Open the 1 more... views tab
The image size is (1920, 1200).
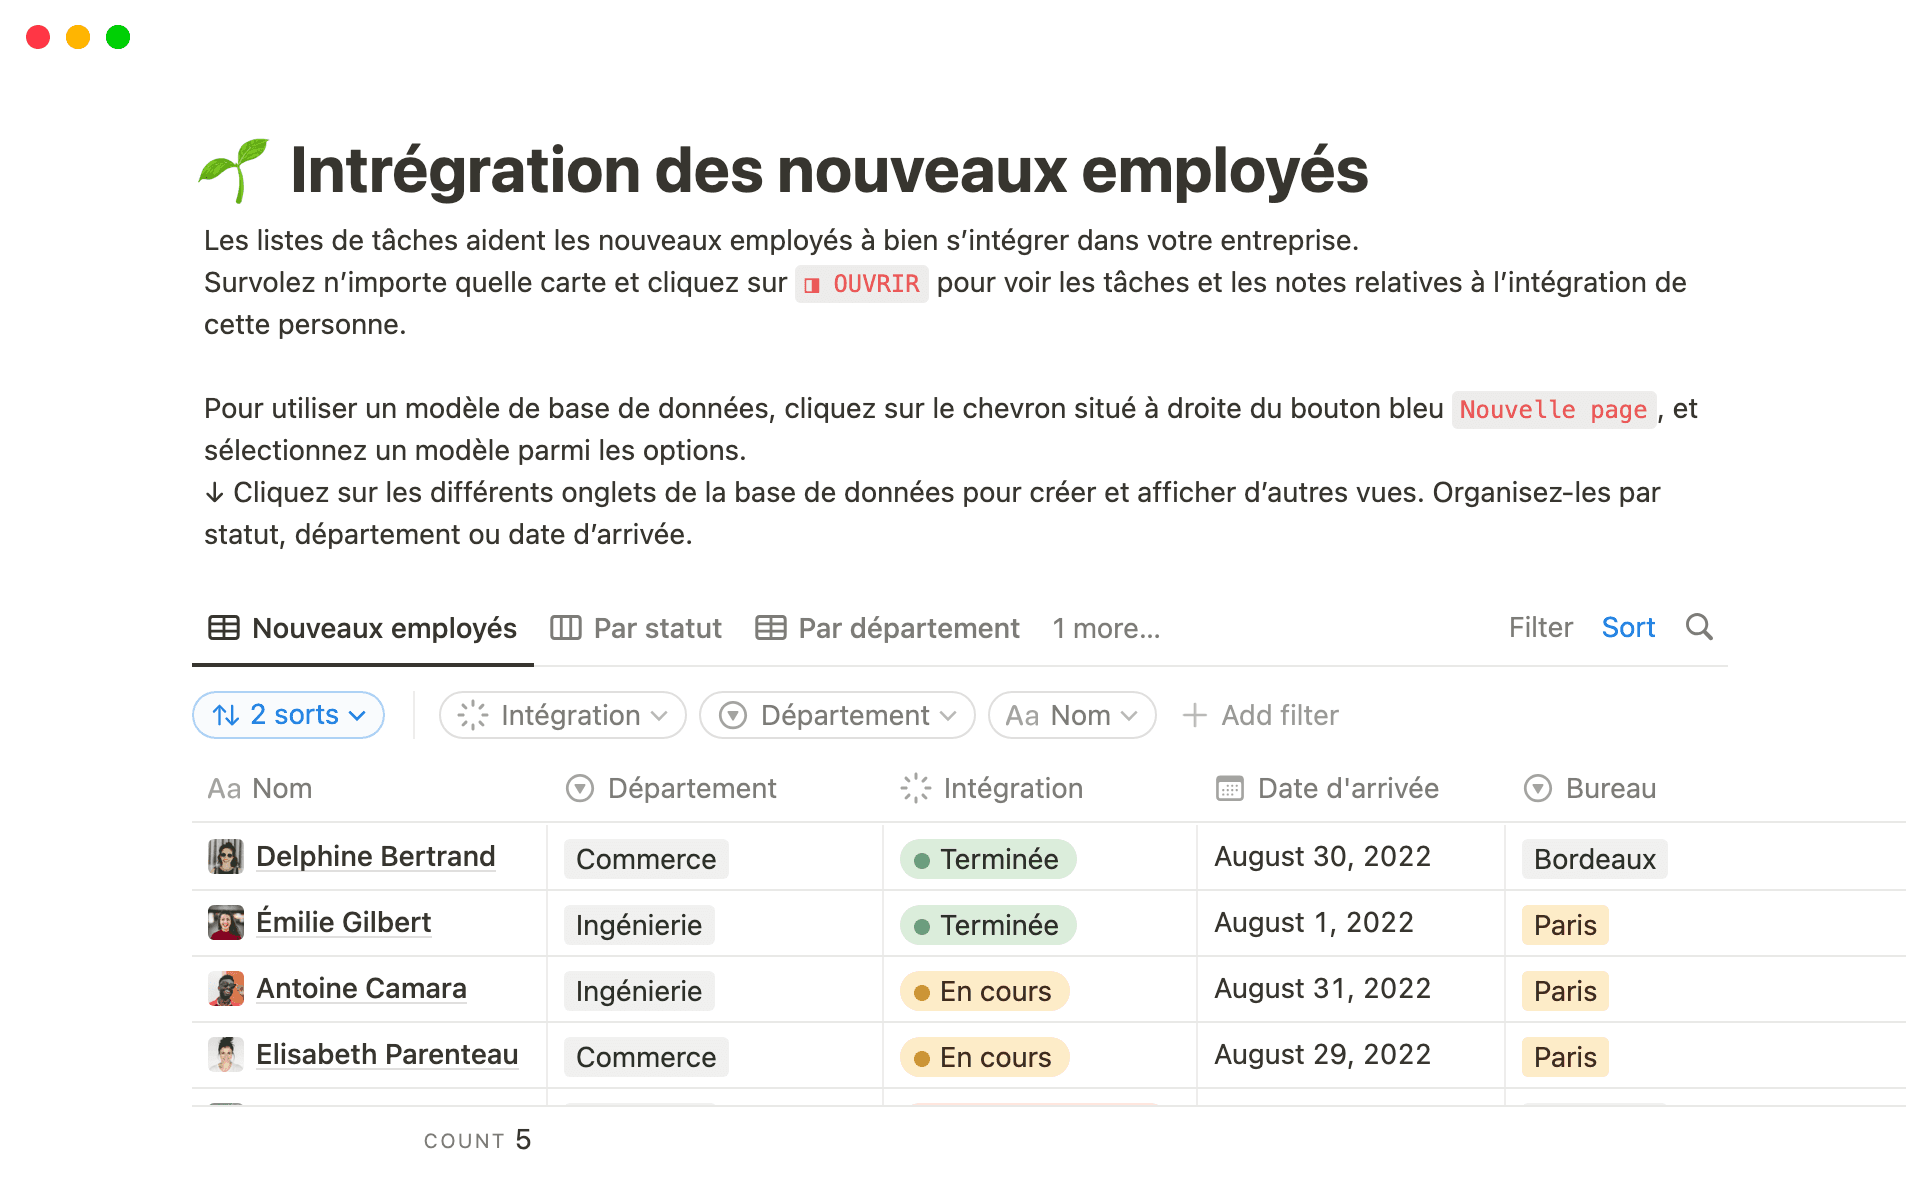(1105, 628)
